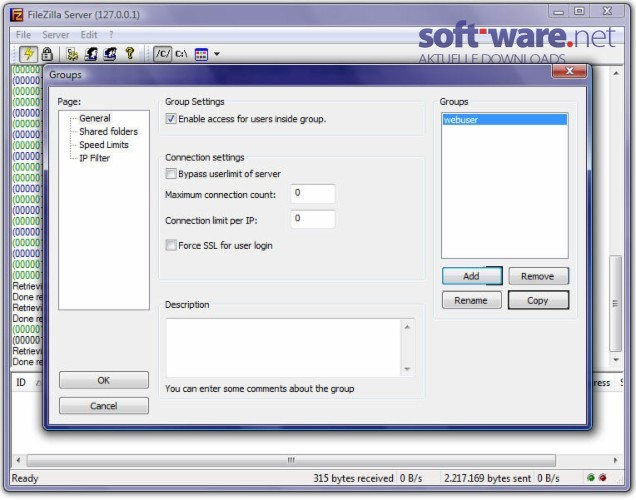This screenshot has height=500, width=636.
Task: Uncheck Enable access for users inside group
Action: (171, 119)
